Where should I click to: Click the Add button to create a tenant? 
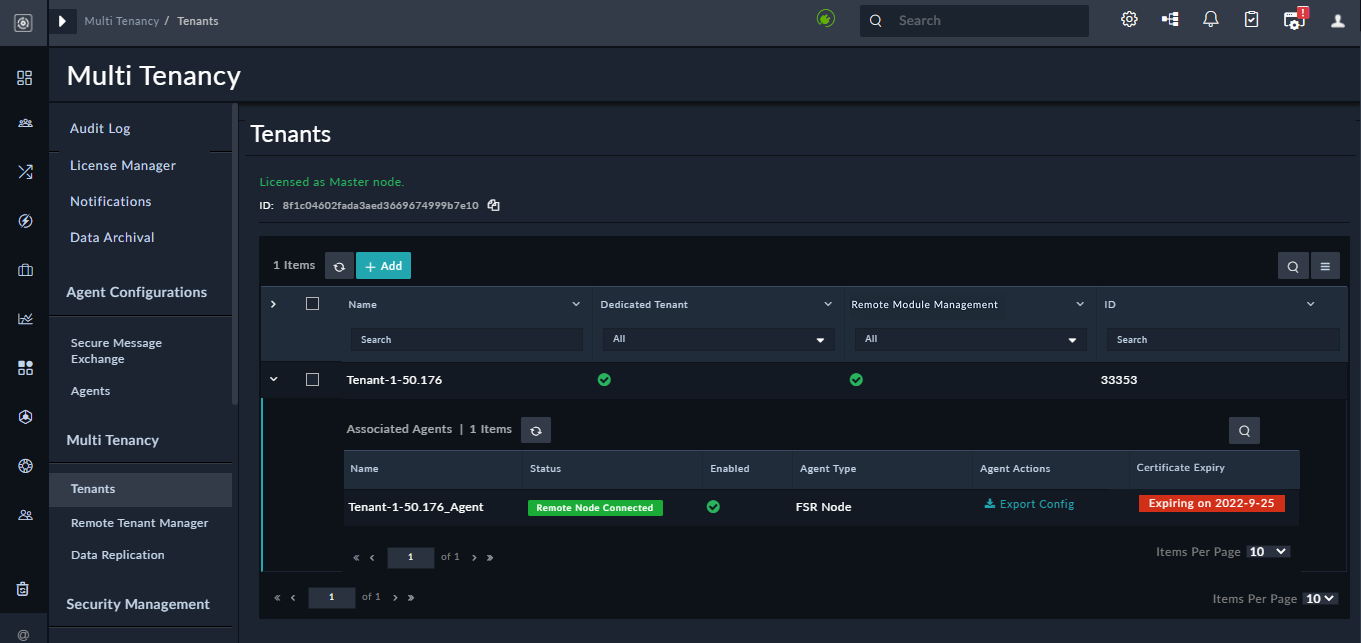click(383, 265)
